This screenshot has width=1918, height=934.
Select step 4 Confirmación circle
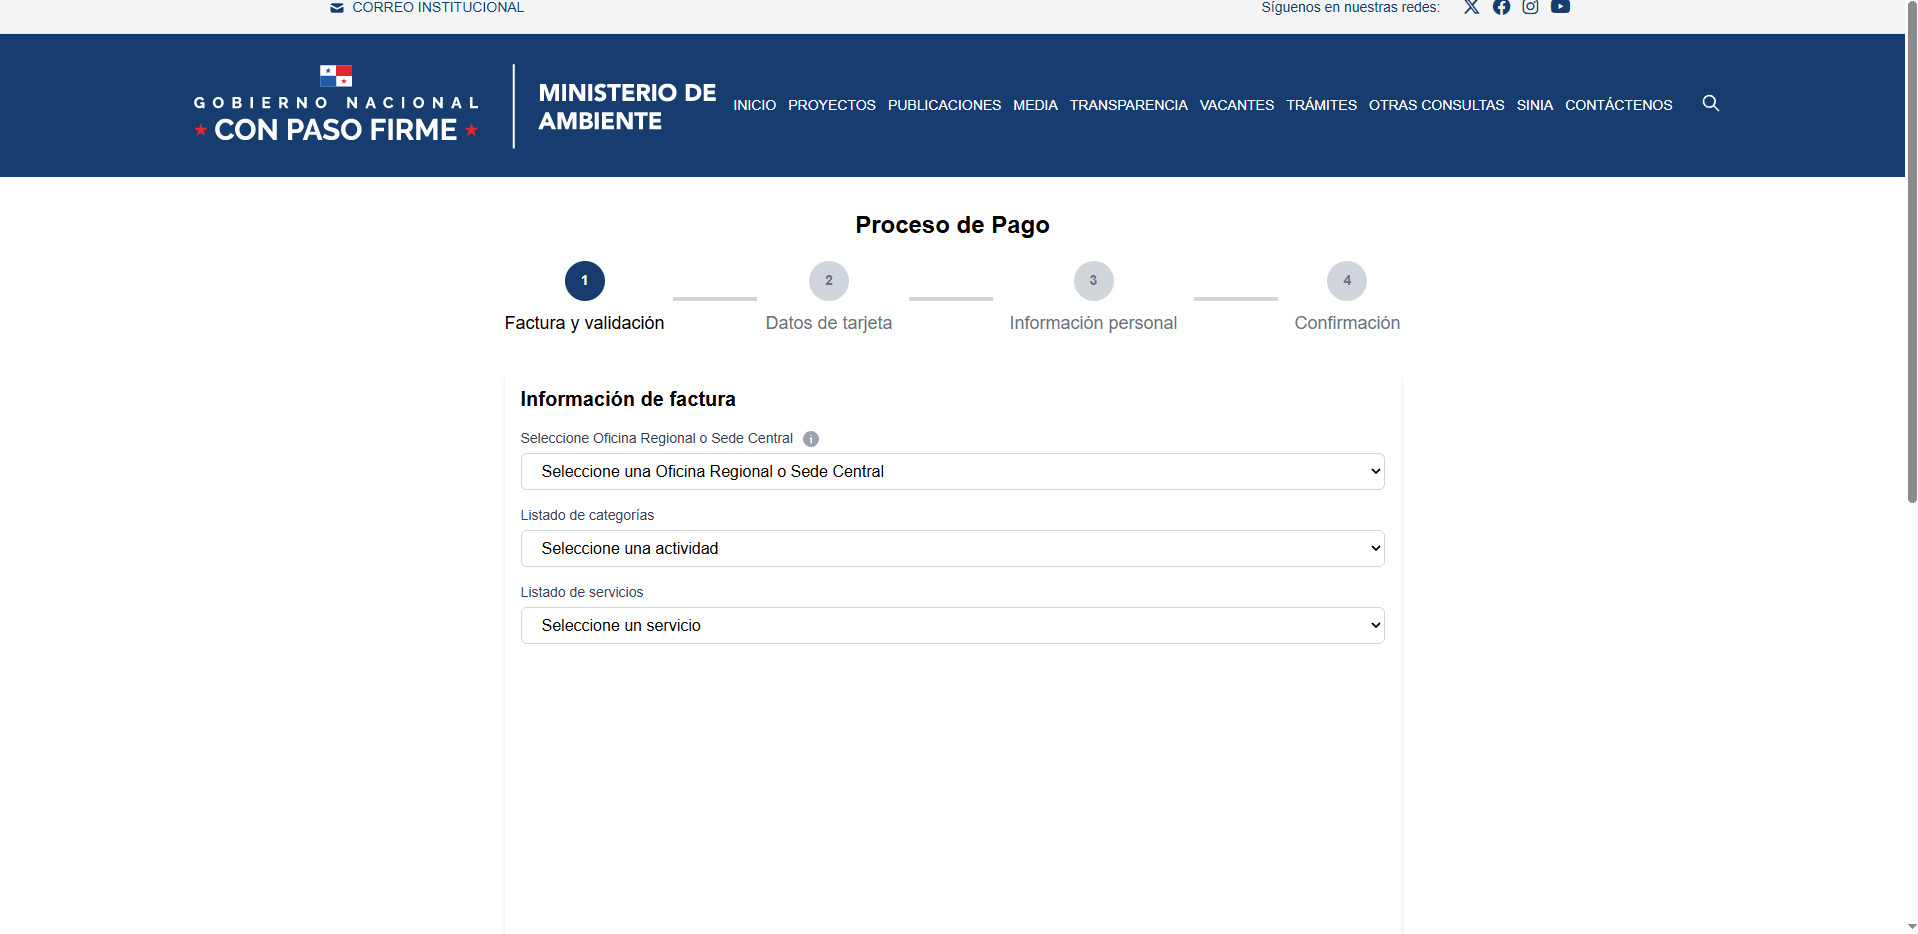(x=1346, y=281)
